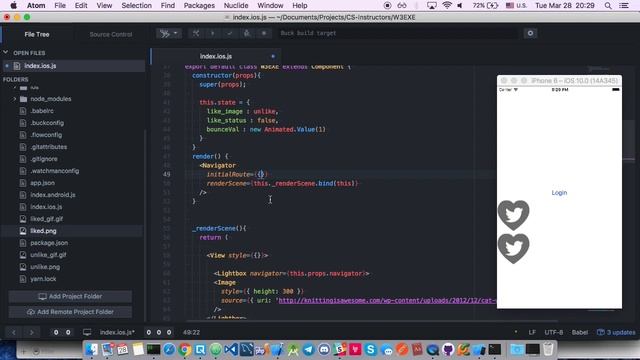Click the Add Remote Project Folder button

pyautogui.click(x=70, y=312)
